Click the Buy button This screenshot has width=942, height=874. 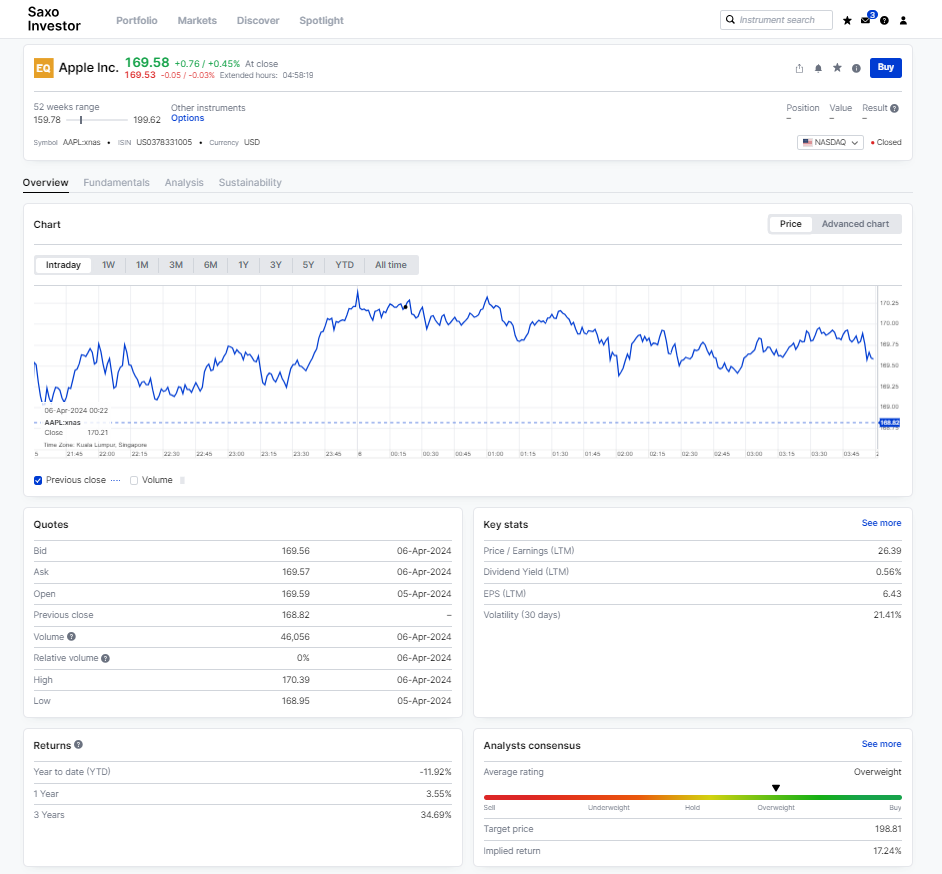tap(886, 67)
